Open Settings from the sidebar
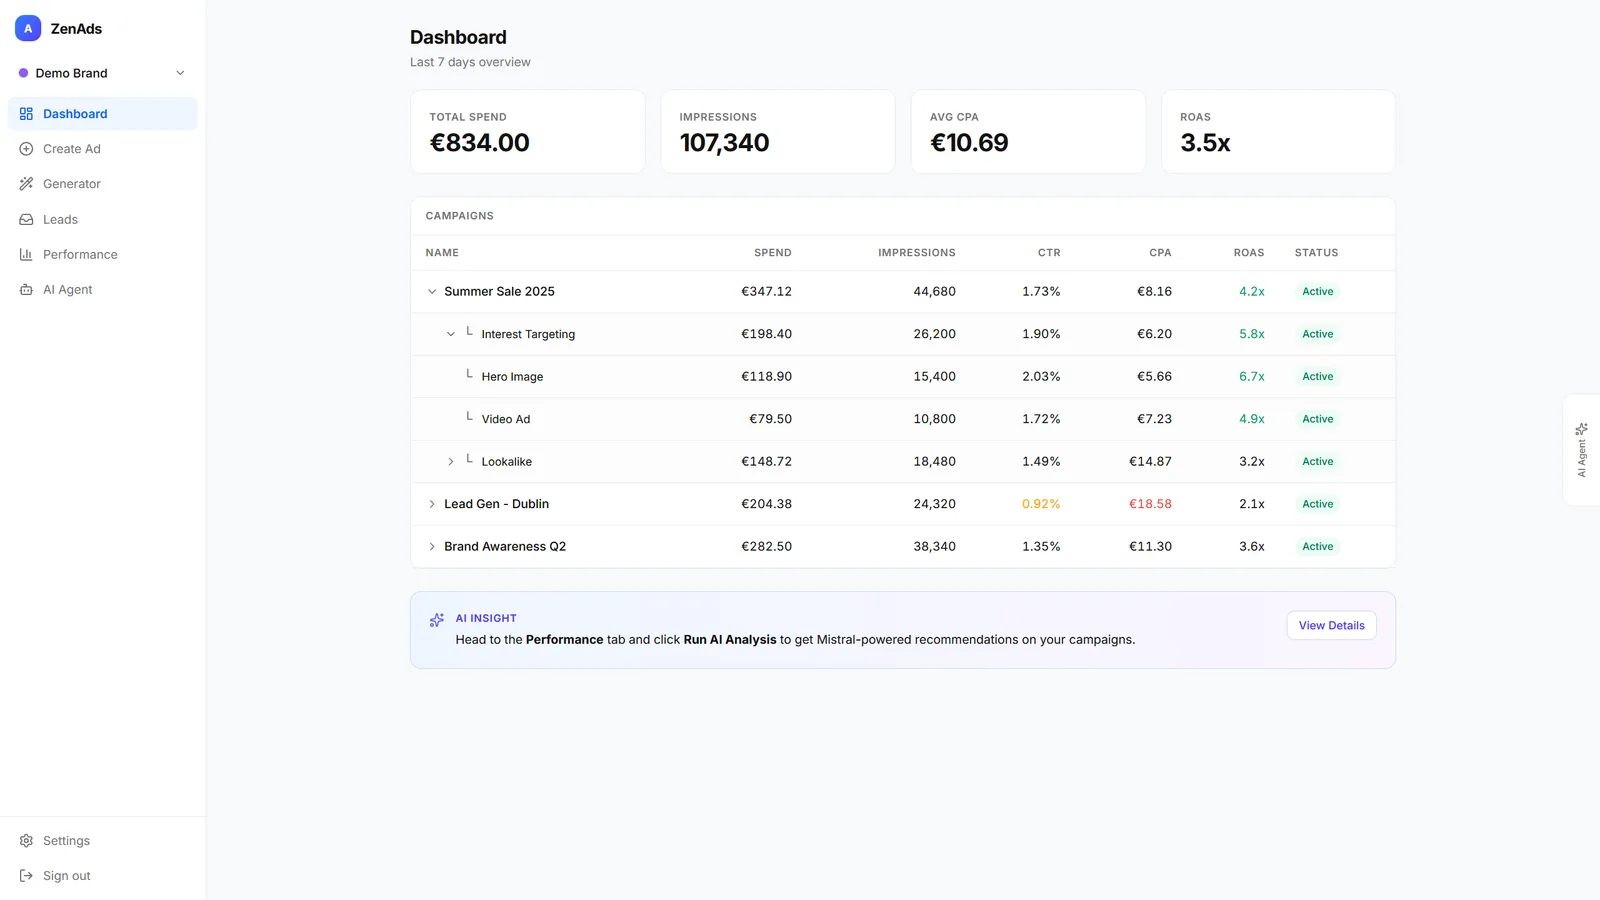The width and height of the screenshot is (1600, 900). [102, 841]
